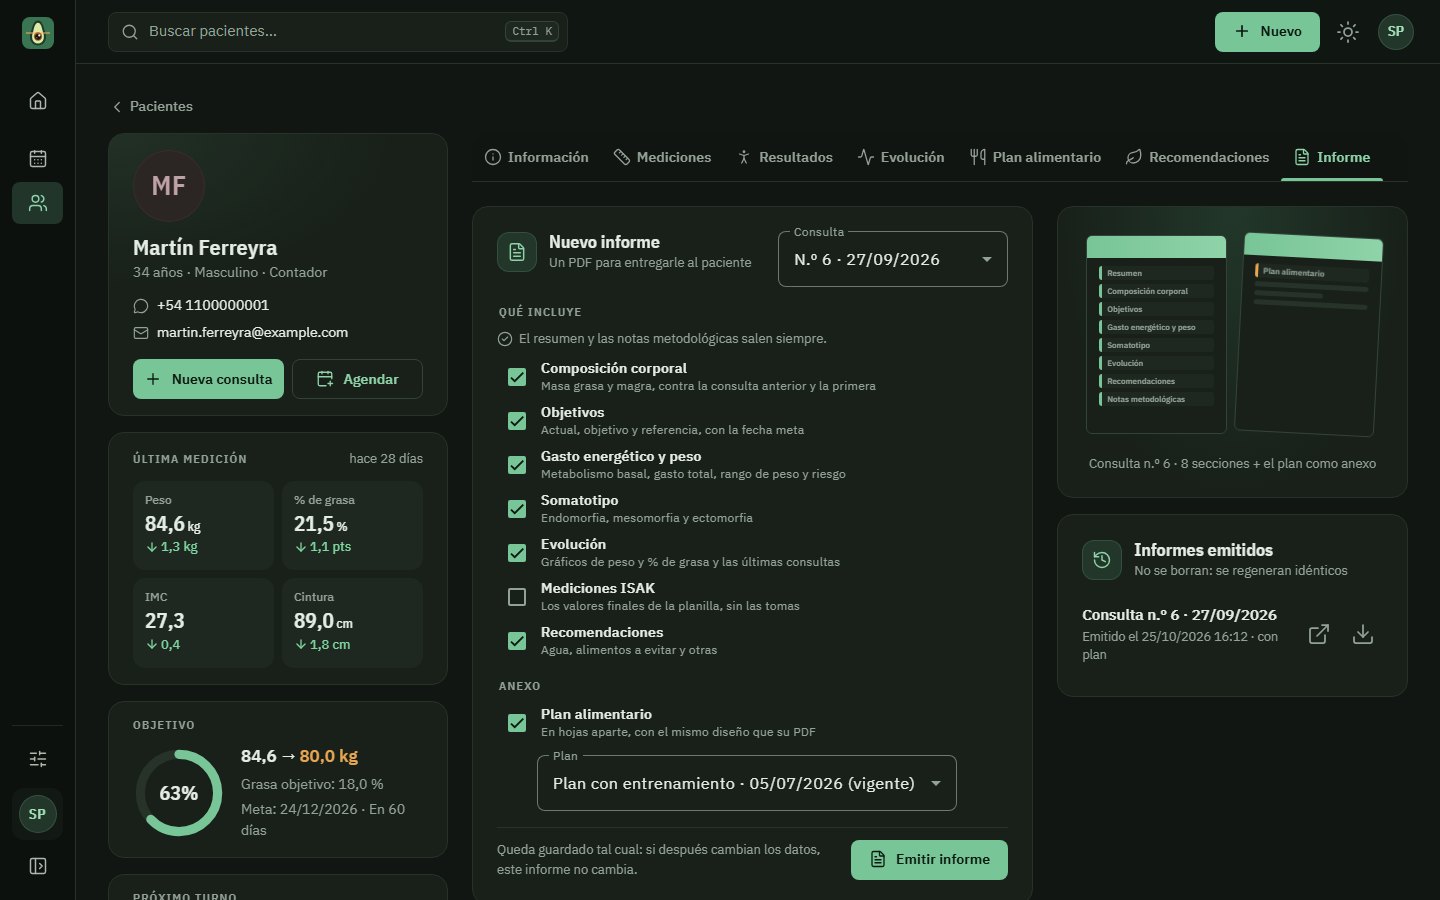The image size is (1440, 900).
Task: Click the Agendar button
Action: [357, 379]
